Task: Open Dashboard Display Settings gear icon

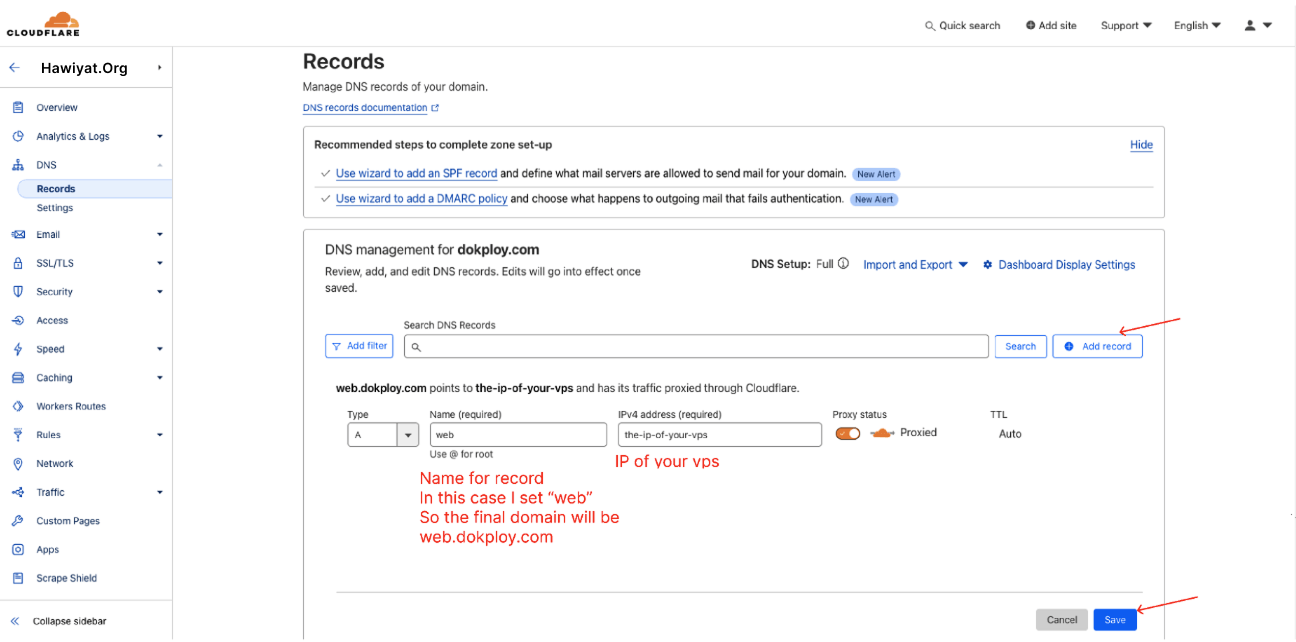Action: coord(987,264)
